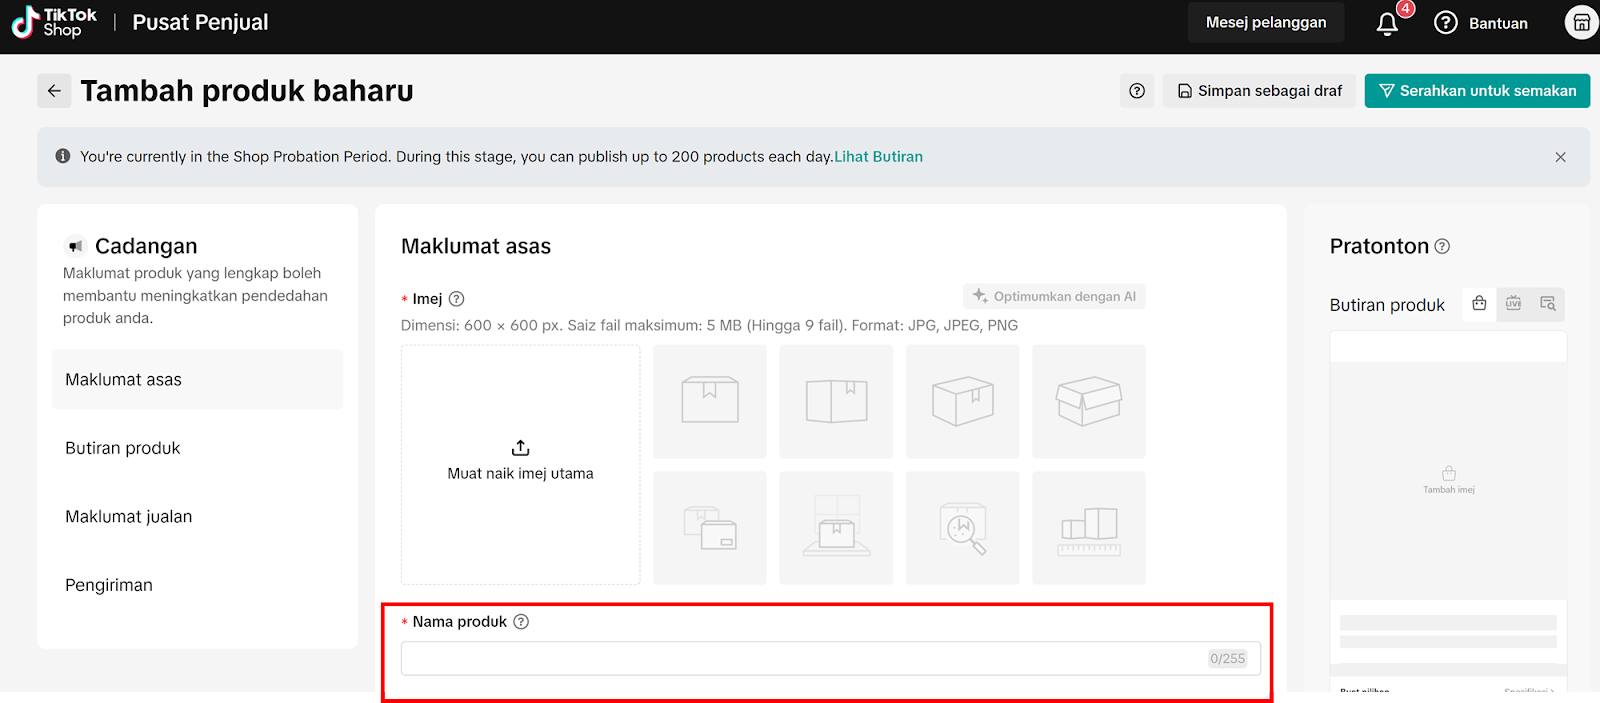Open the Pengiriman section
This screenshot has width=1600, height=703.
pyautogui.click(x=109, y=585)
